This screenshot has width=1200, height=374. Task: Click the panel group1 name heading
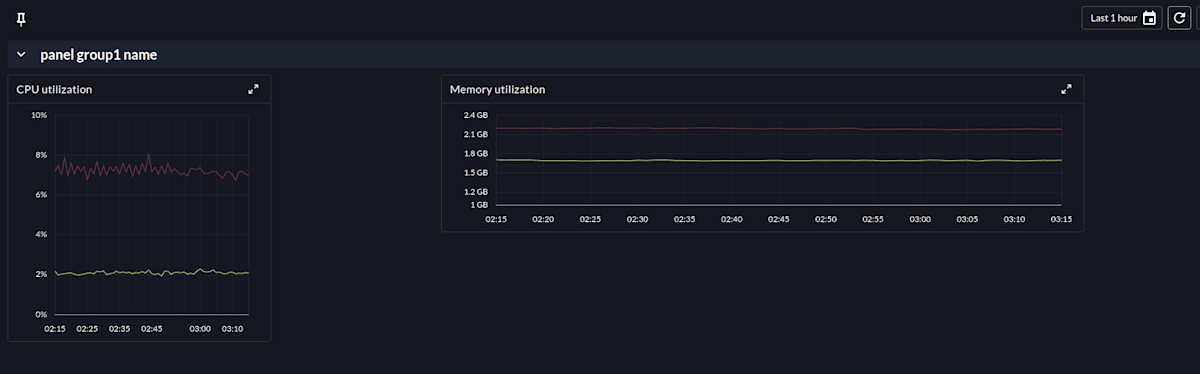(98, 55)
